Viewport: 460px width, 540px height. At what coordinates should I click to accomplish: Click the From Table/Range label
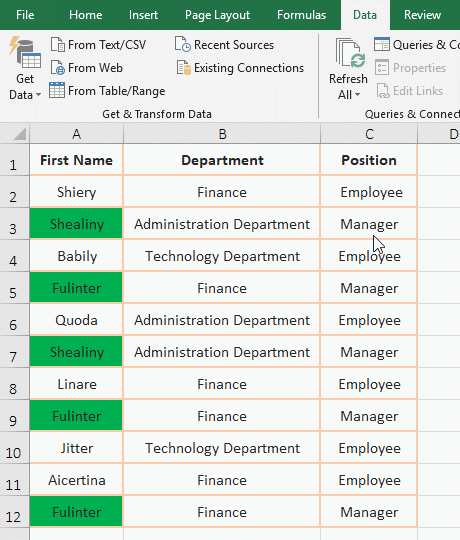click(117, 91)
